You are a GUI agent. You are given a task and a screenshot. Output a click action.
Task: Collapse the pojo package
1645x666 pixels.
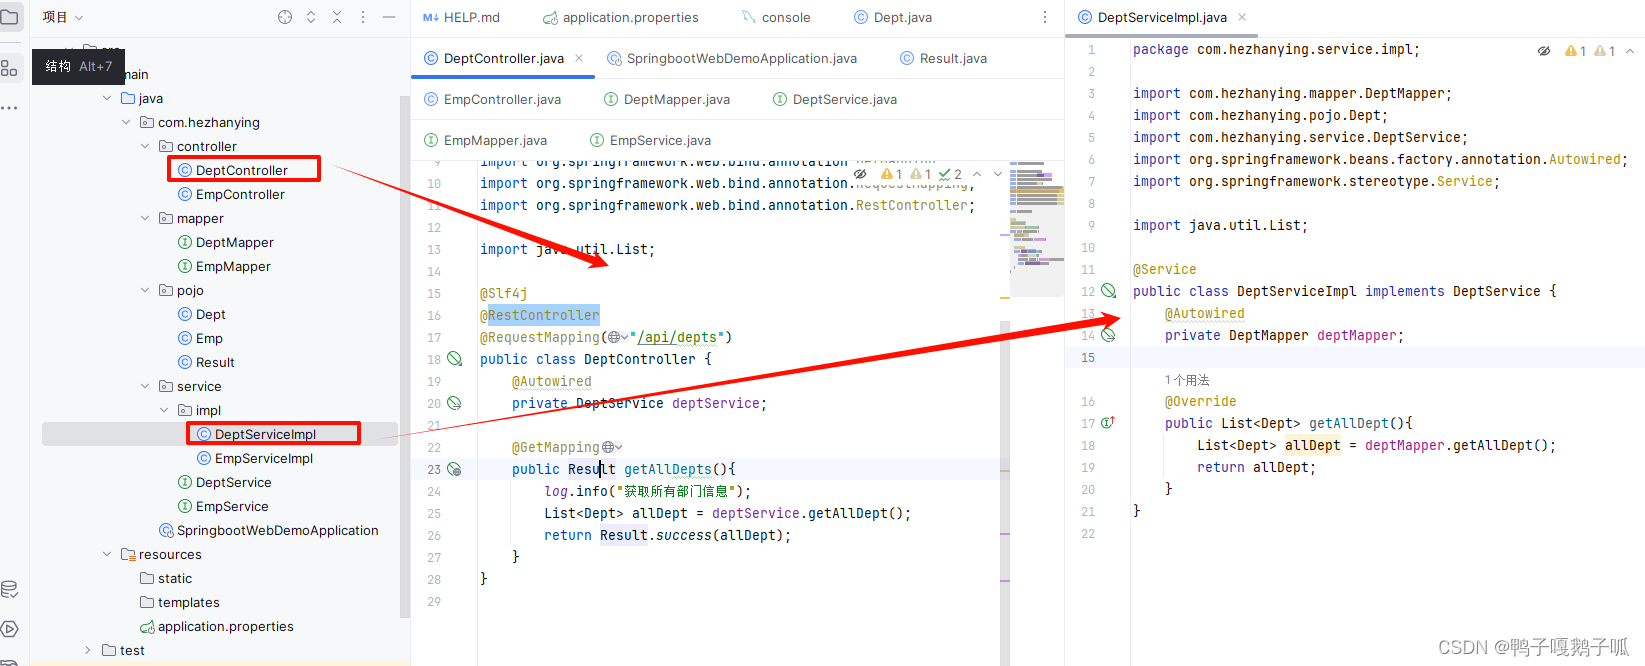point(145,290)
